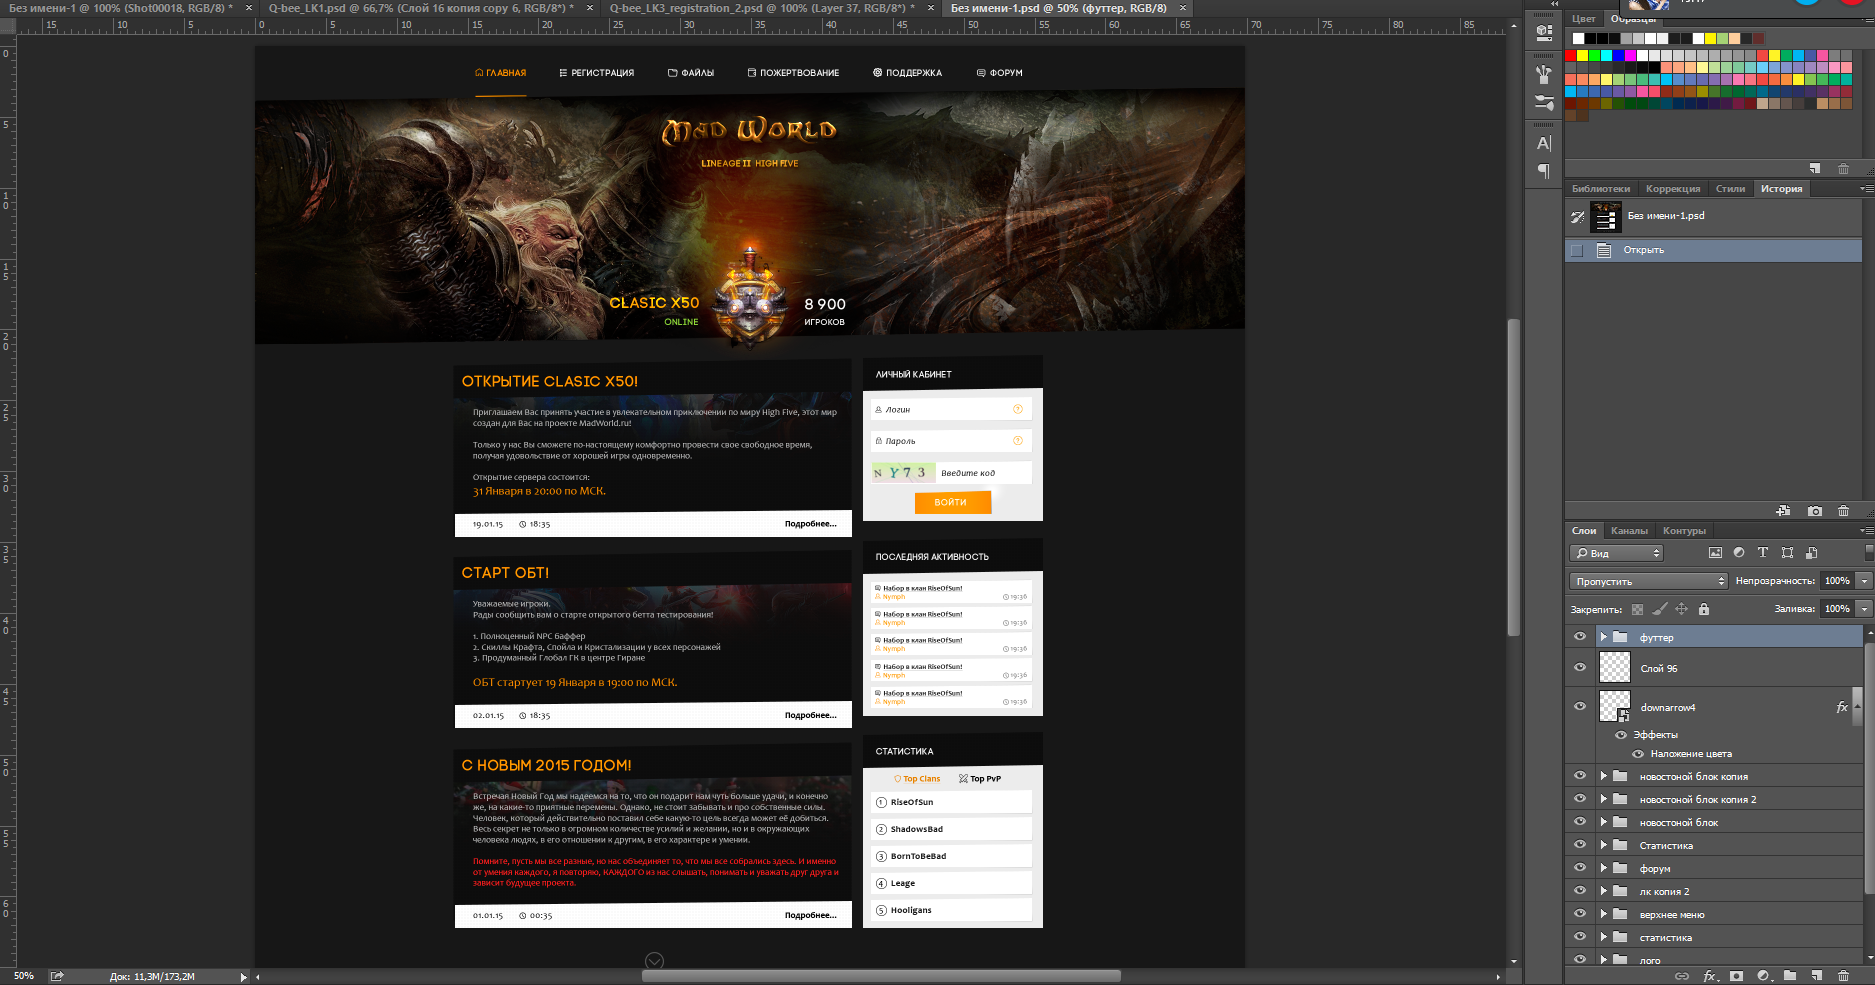Hide the форум layer group
The height and width of the screenshot is (985, 1875).
(x=1580, y=868)
